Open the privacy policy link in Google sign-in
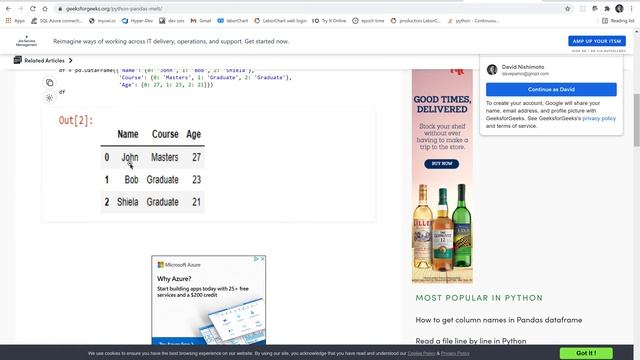This screenshot has width=640, height=360. (x=599, y=118)
